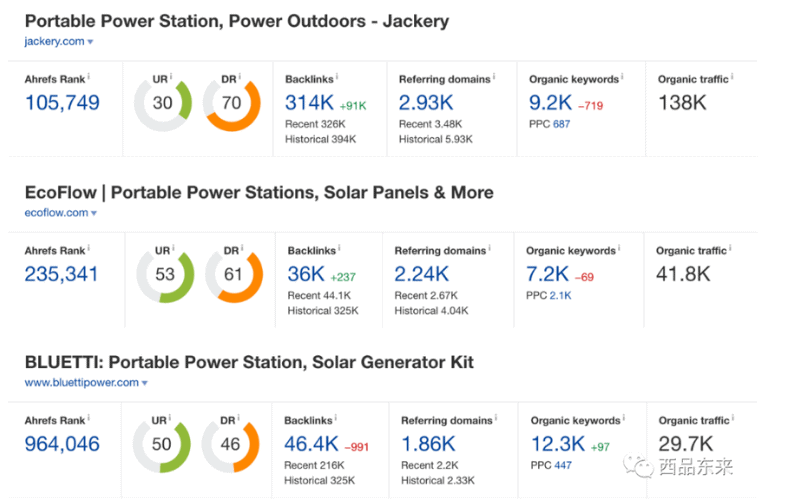Click EcoFlow's UR 53 gauge
Screen dimensions: 800x500
pyautogui.click(x=165, y=274)
